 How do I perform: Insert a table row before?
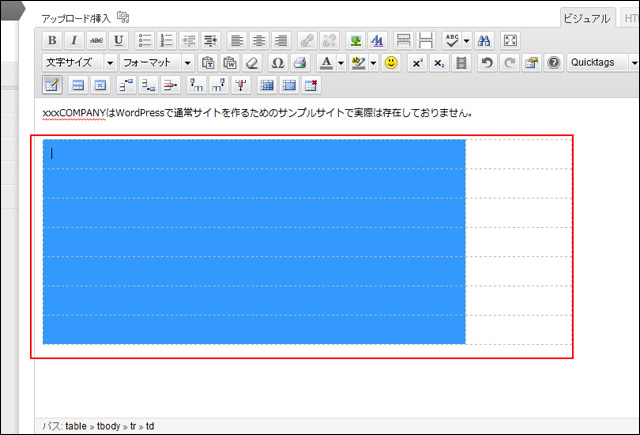(x=126, y=85)
